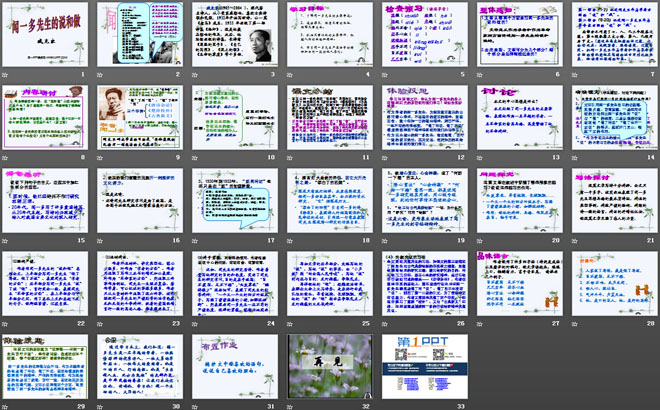The height and width of the screenshot is (410, 660).
Task: Click animation star icon under slide 10
Action: [x=195, y=157]
